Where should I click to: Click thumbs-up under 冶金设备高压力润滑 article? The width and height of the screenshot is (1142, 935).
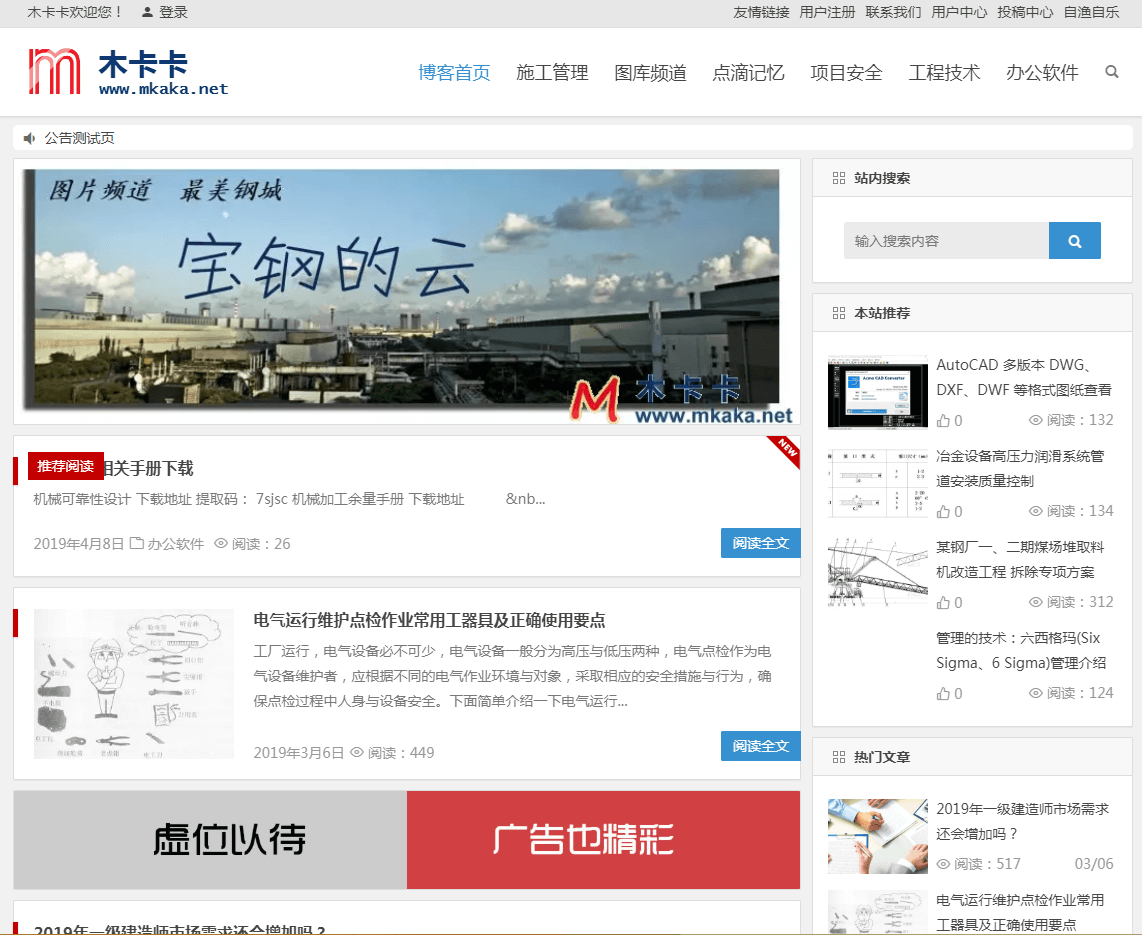943,512
